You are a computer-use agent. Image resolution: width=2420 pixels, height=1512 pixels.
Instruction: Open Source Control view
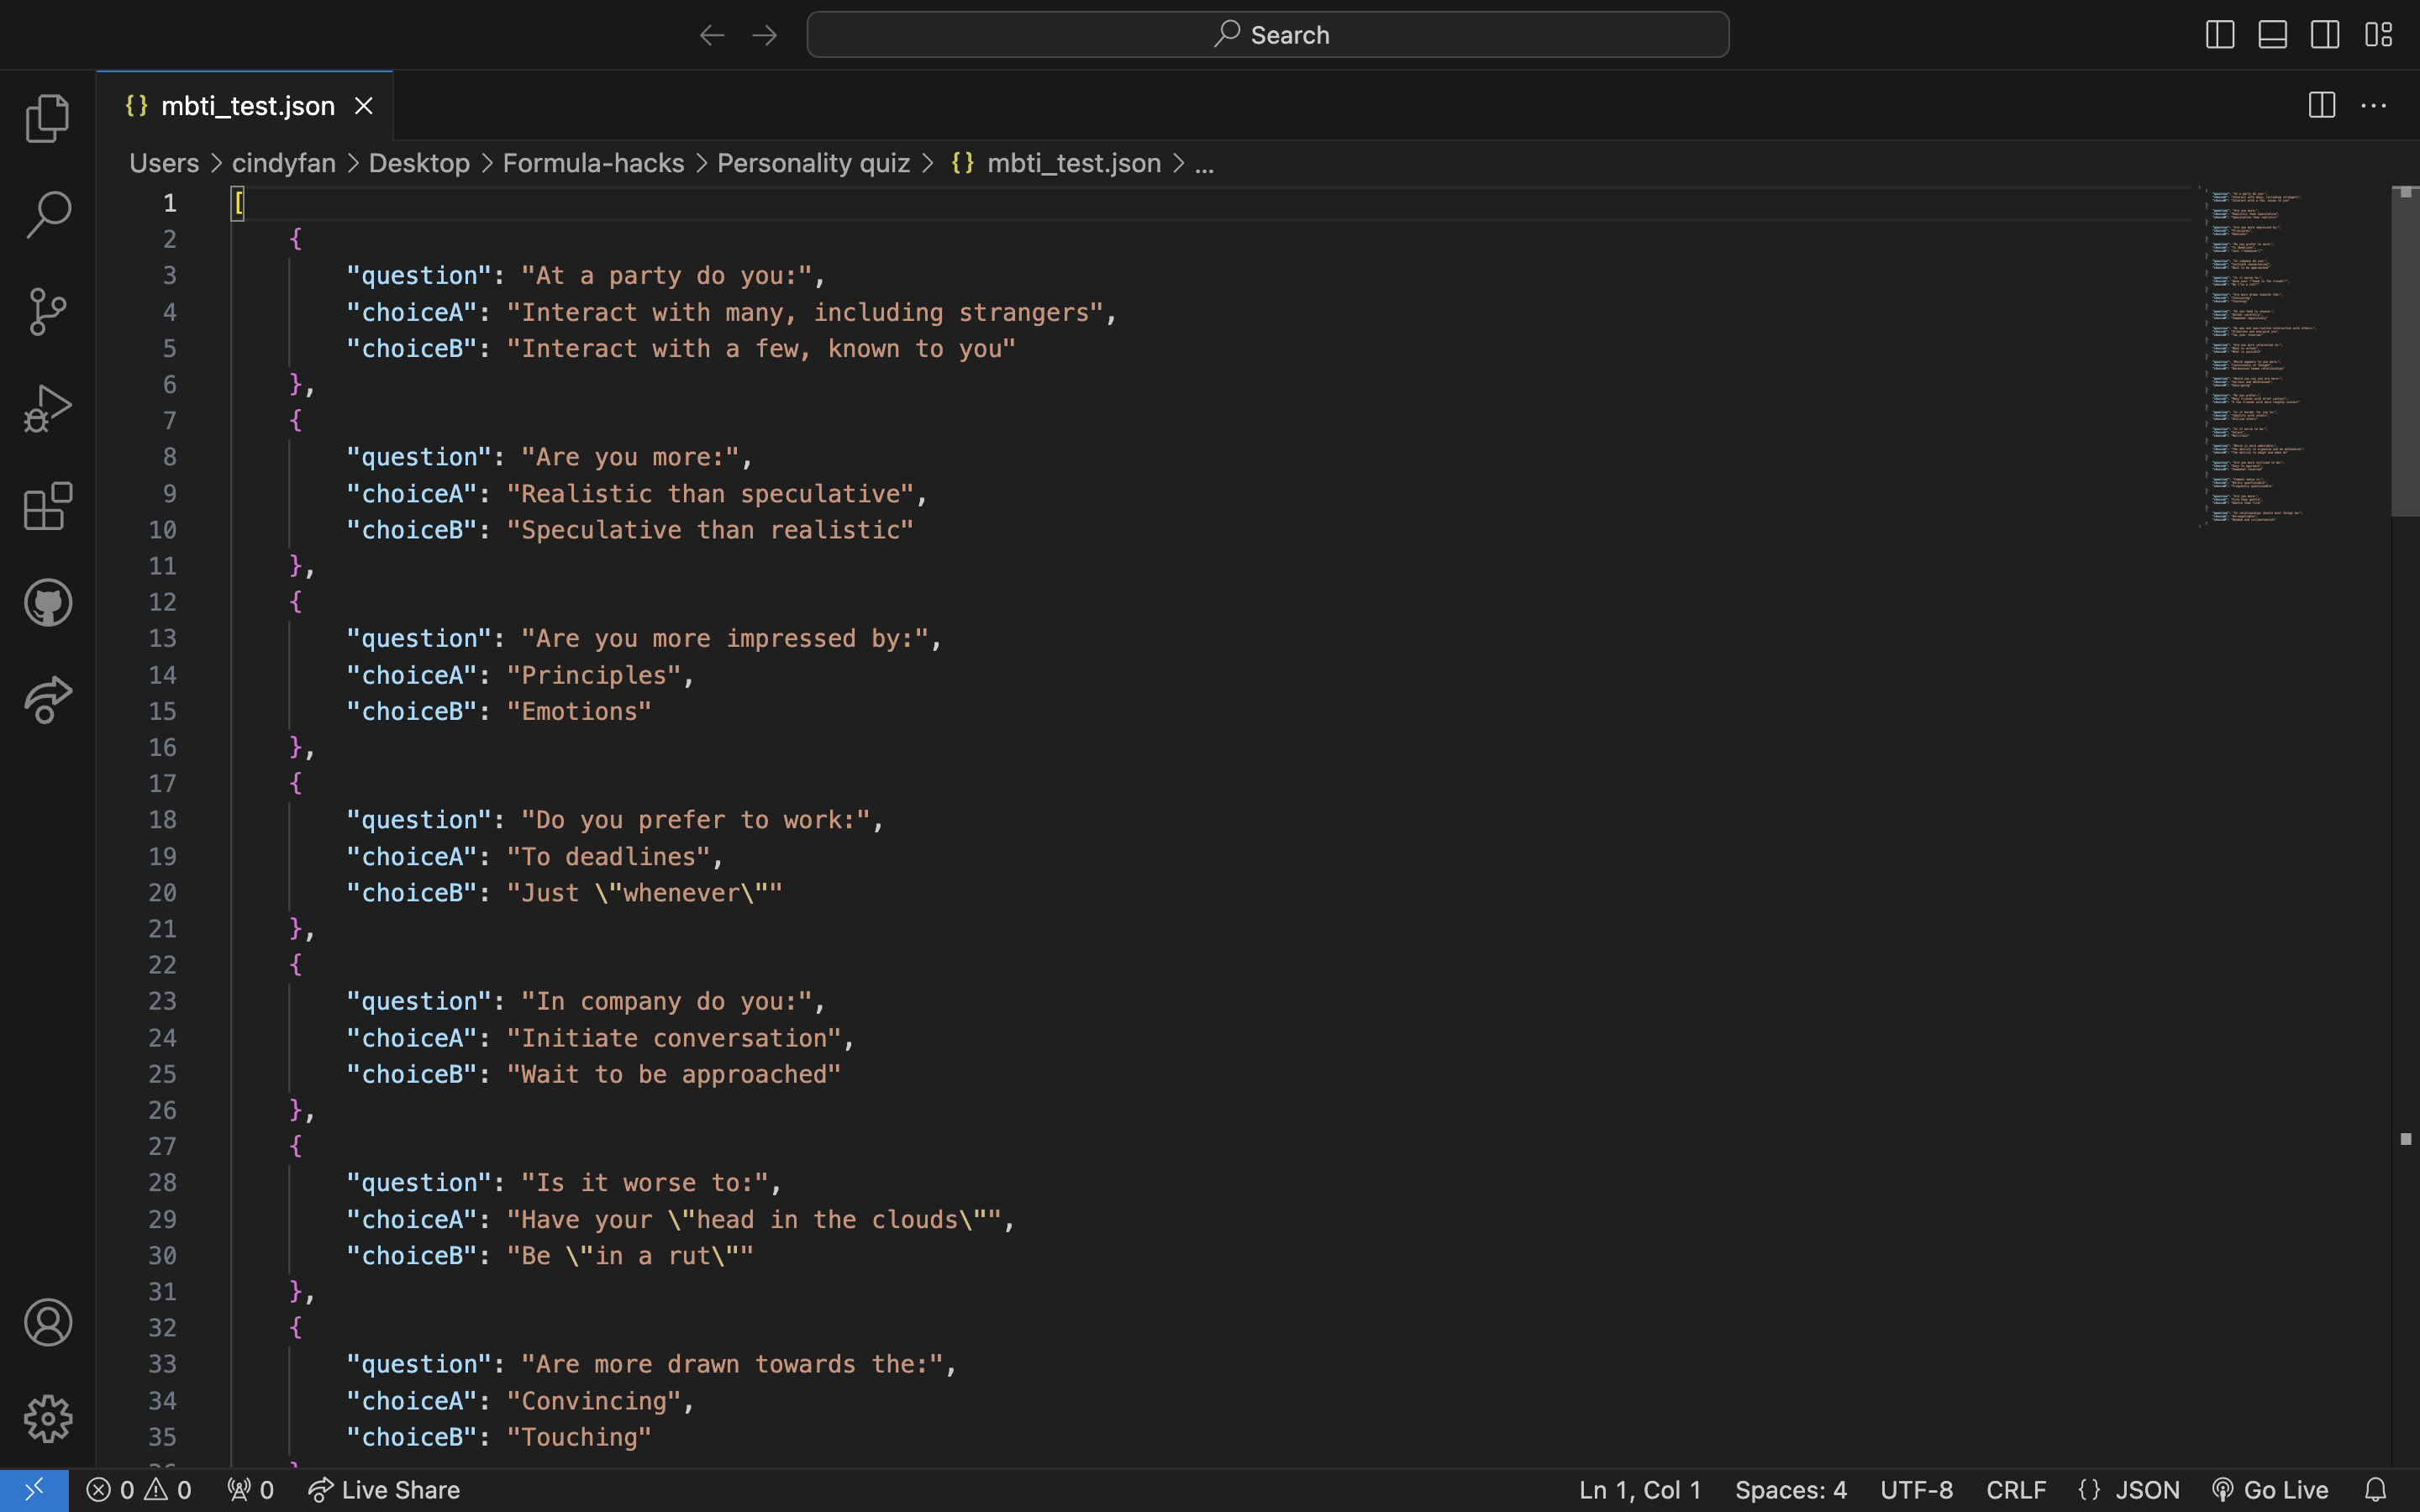[x=47, y=312]
